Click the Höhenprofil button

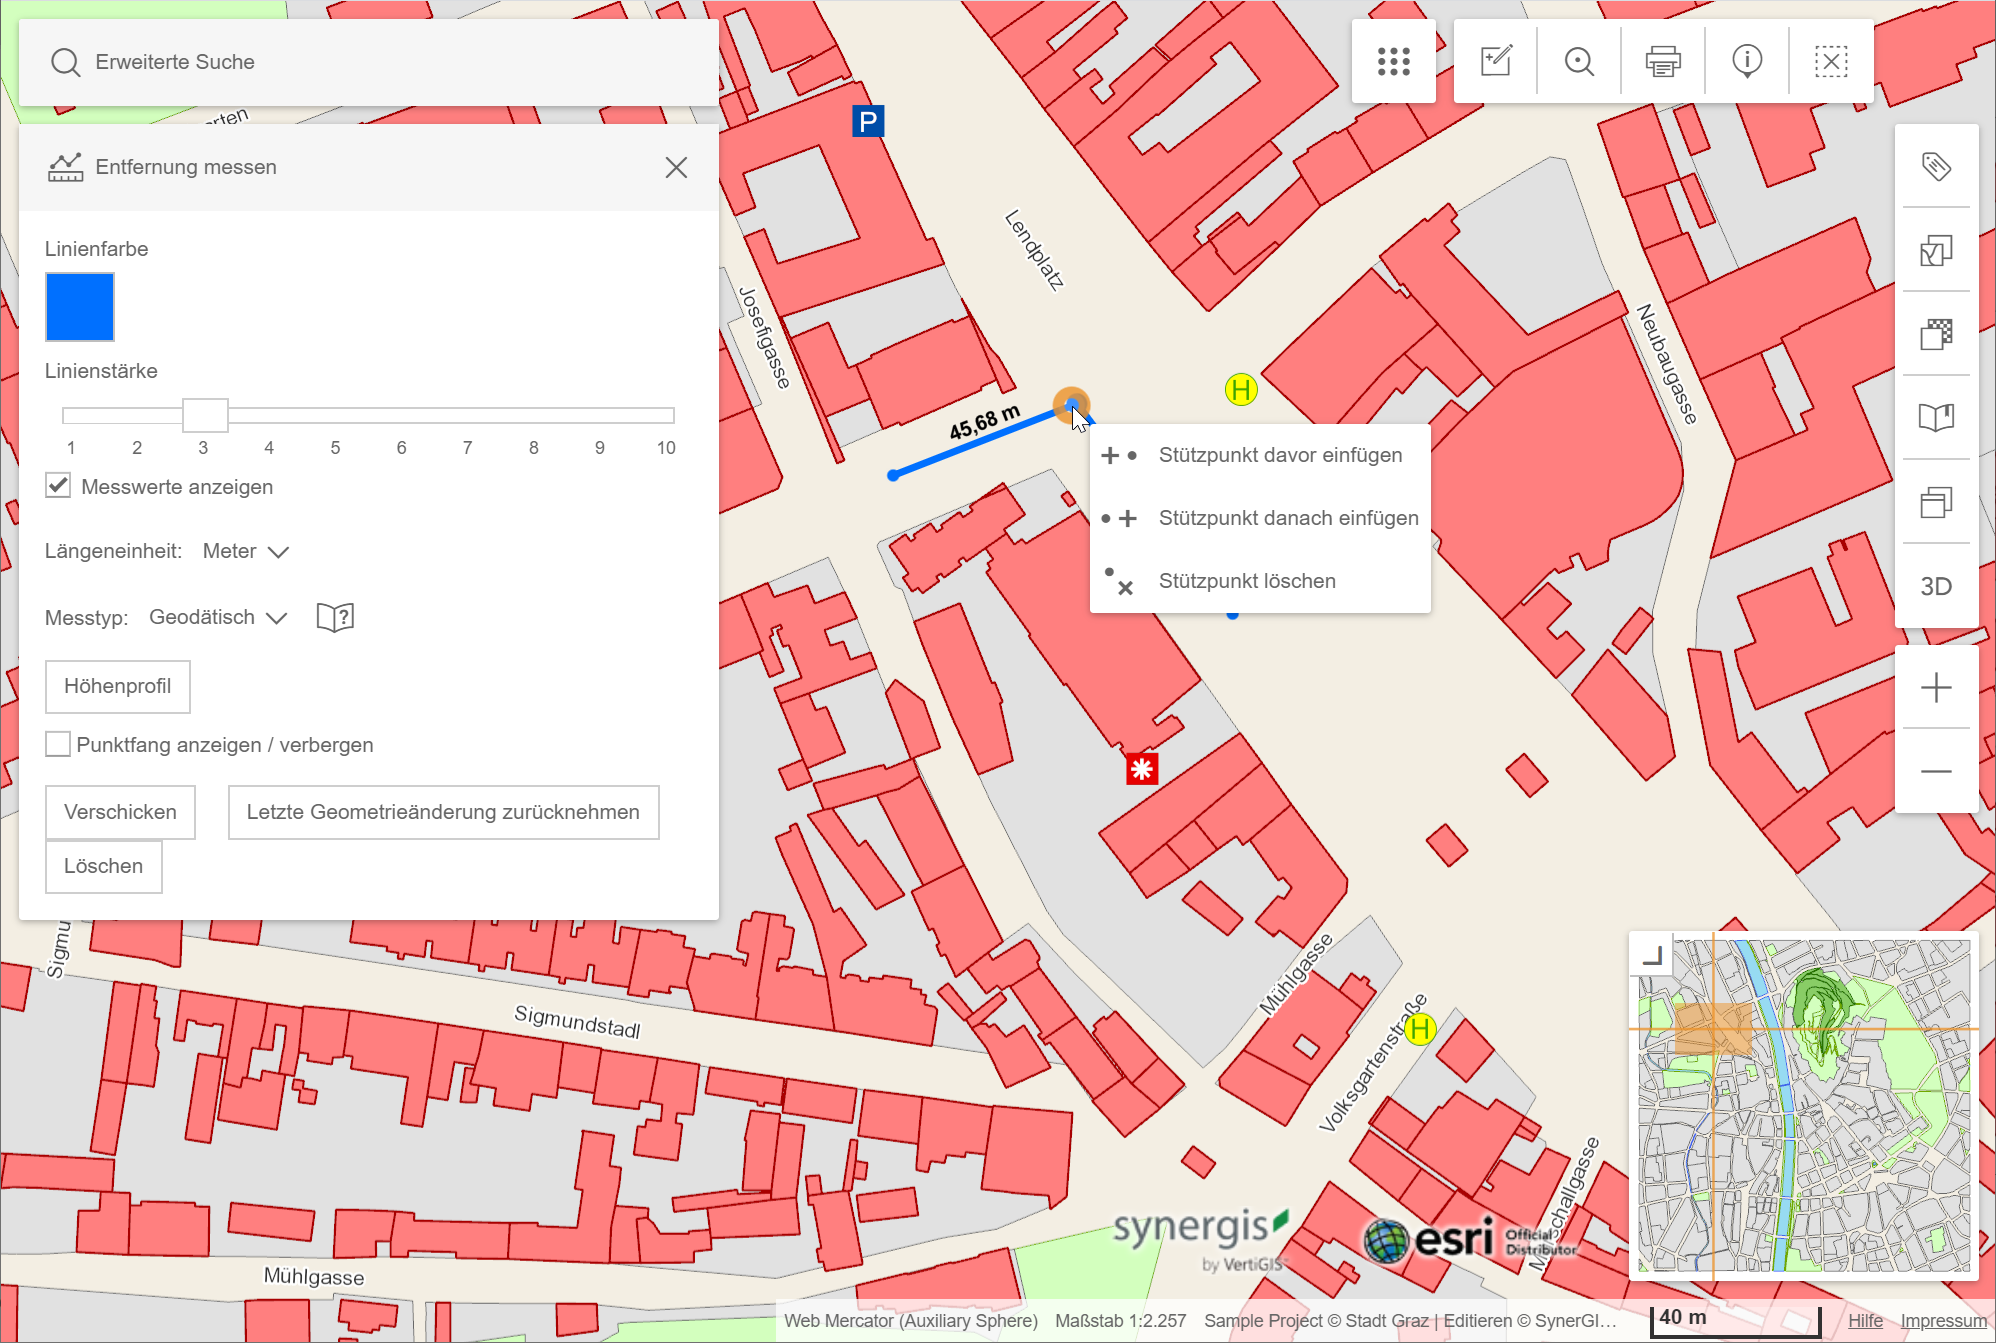(x=118, y=687)
